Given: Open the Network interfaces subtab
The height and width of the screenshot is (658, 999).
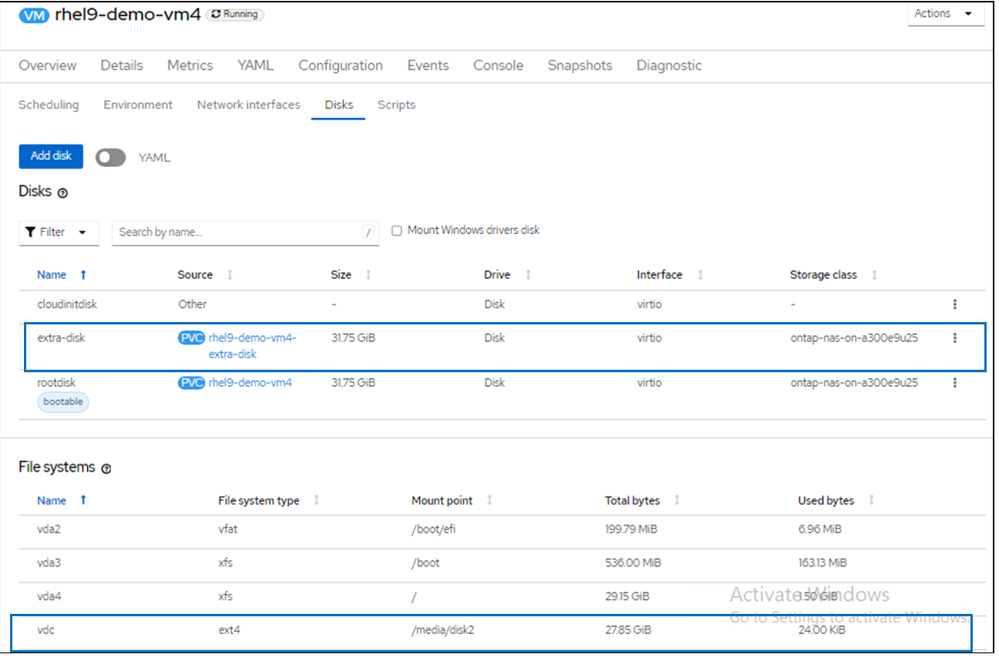Looking at the screenshot, I should click(248, 105).
